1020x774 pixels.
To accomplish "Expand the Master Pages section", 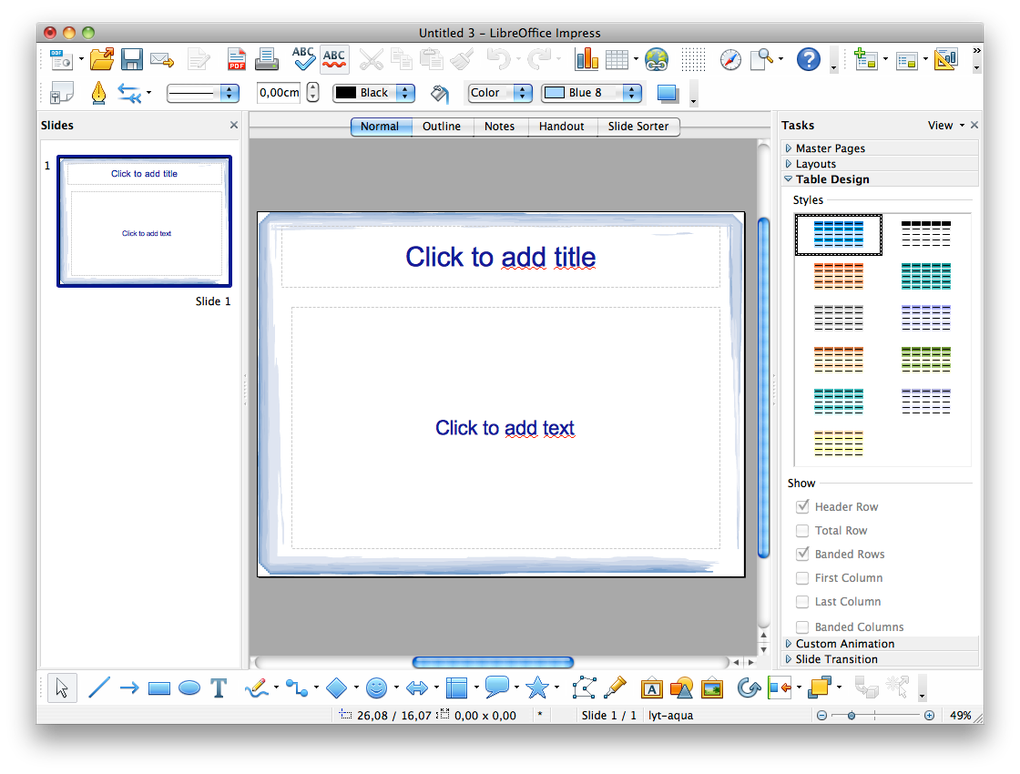I will click(x=880, y=148).
